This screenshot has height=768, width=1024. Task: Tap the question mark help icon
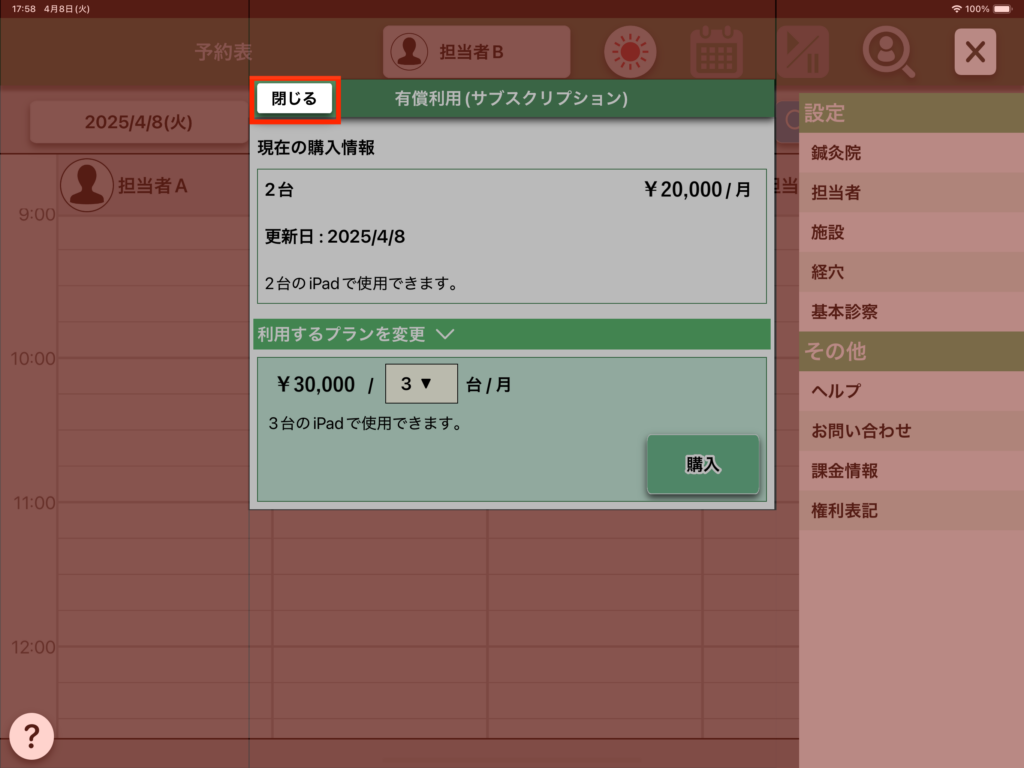(x=31, y=737)
